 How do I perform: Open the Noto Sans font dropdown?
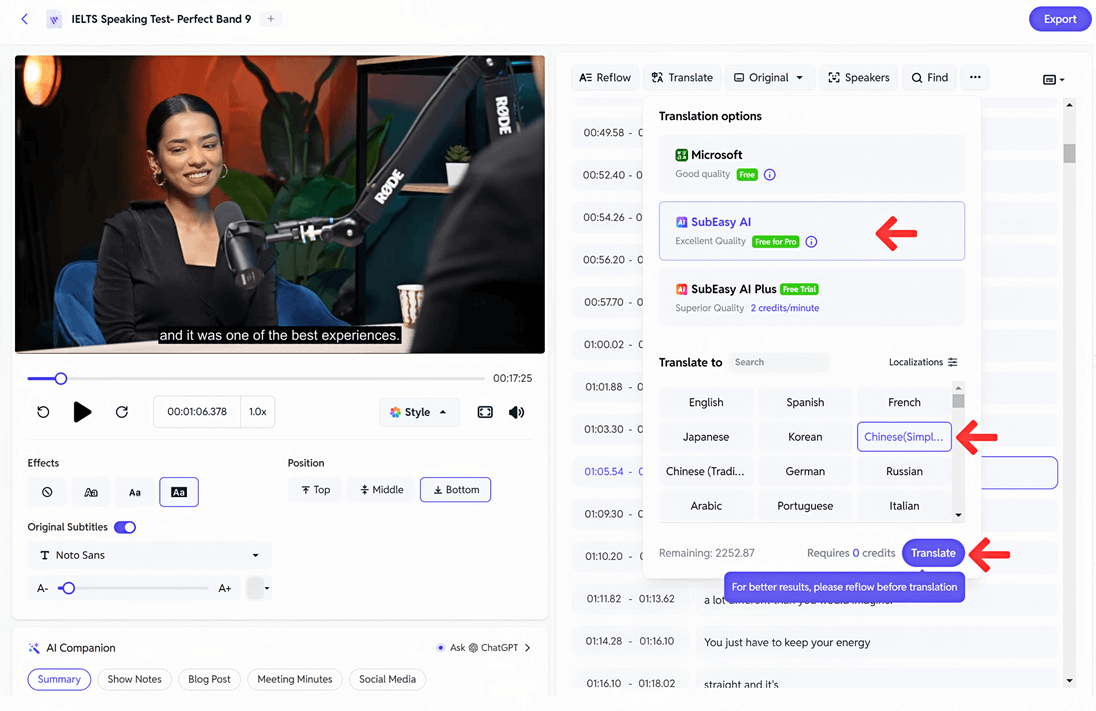[x=149, y=555]
